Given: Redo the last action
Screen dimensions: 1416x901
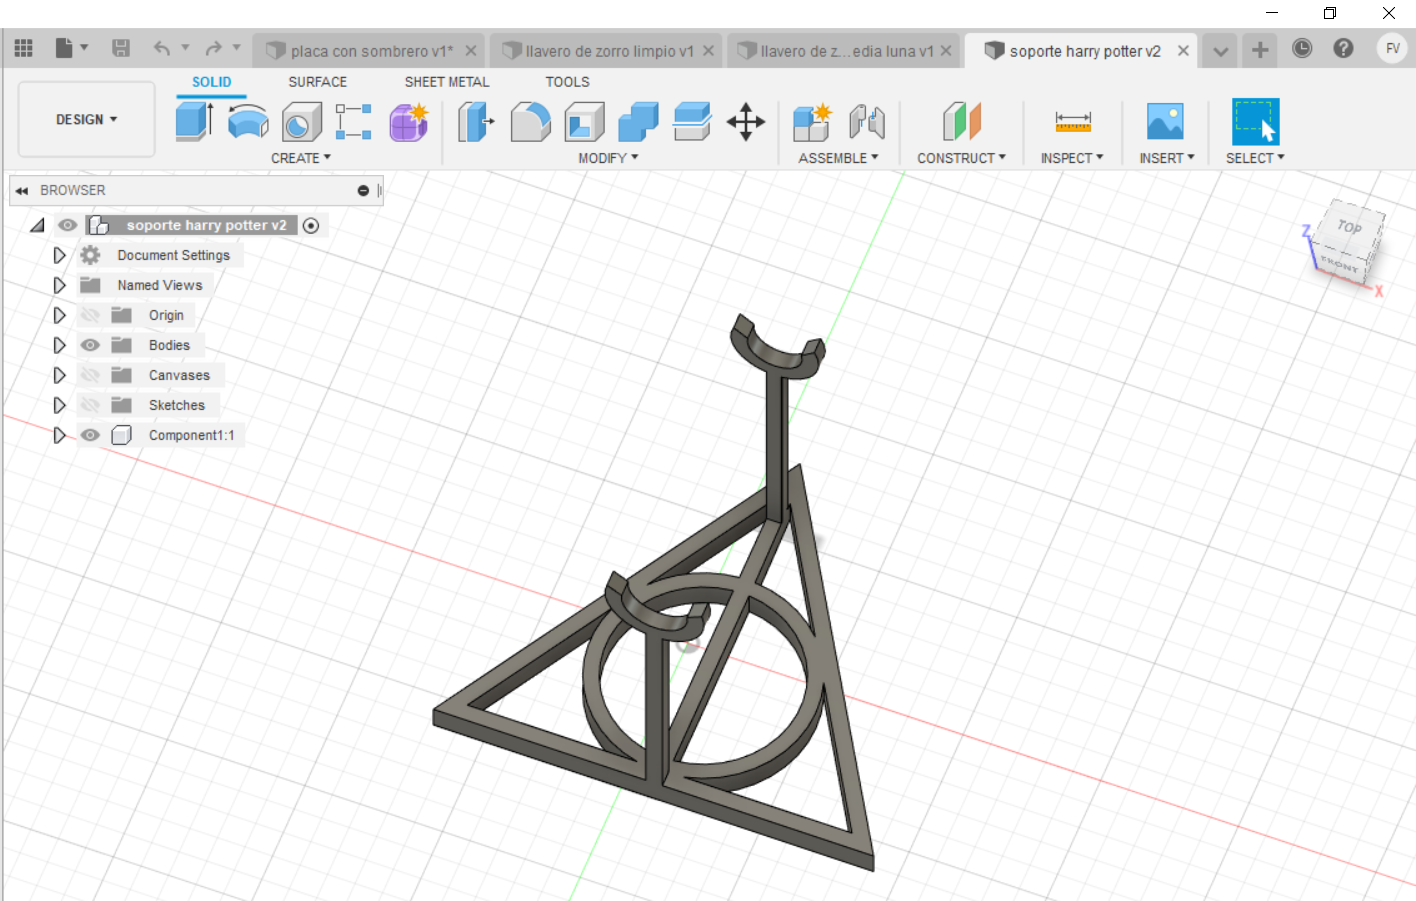Looking at the screenshot, I should [213, 48].
